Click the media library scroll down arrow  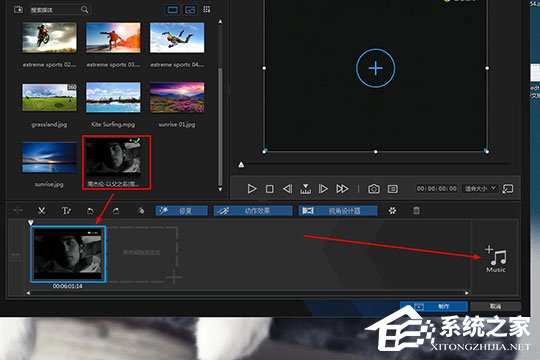click(x=220, y=189)
